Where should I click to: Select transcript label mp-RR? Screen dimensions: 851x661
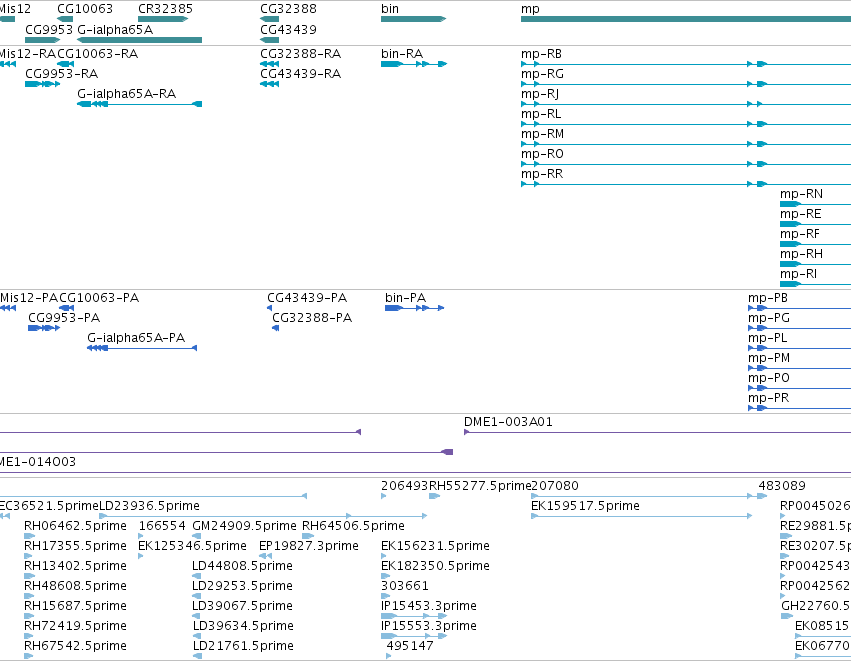(x=542, y=174)
